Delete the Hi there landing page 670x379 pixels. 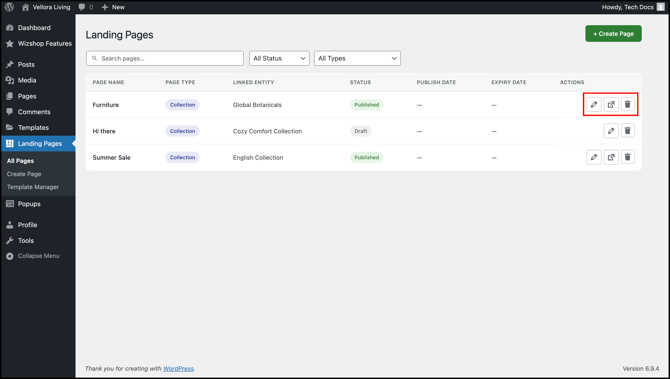coord(627,131)
